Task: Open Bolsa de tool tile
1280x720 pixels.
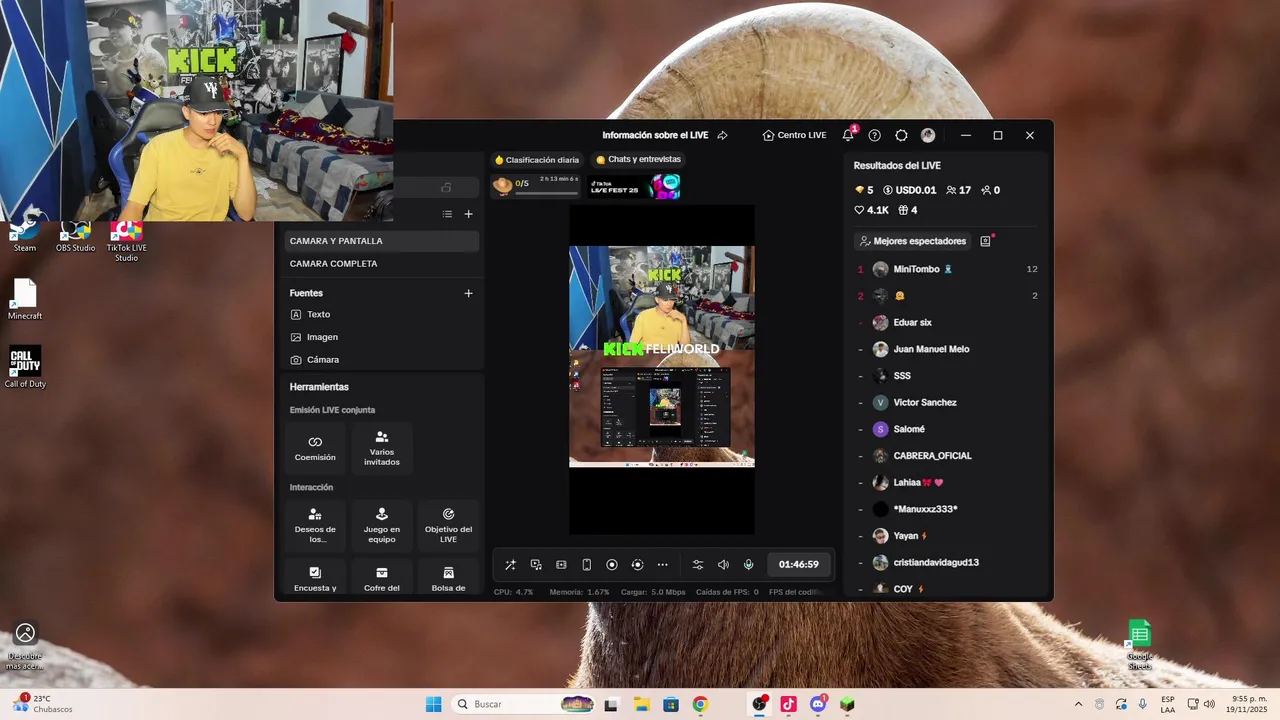Action: tap(448, 578)
